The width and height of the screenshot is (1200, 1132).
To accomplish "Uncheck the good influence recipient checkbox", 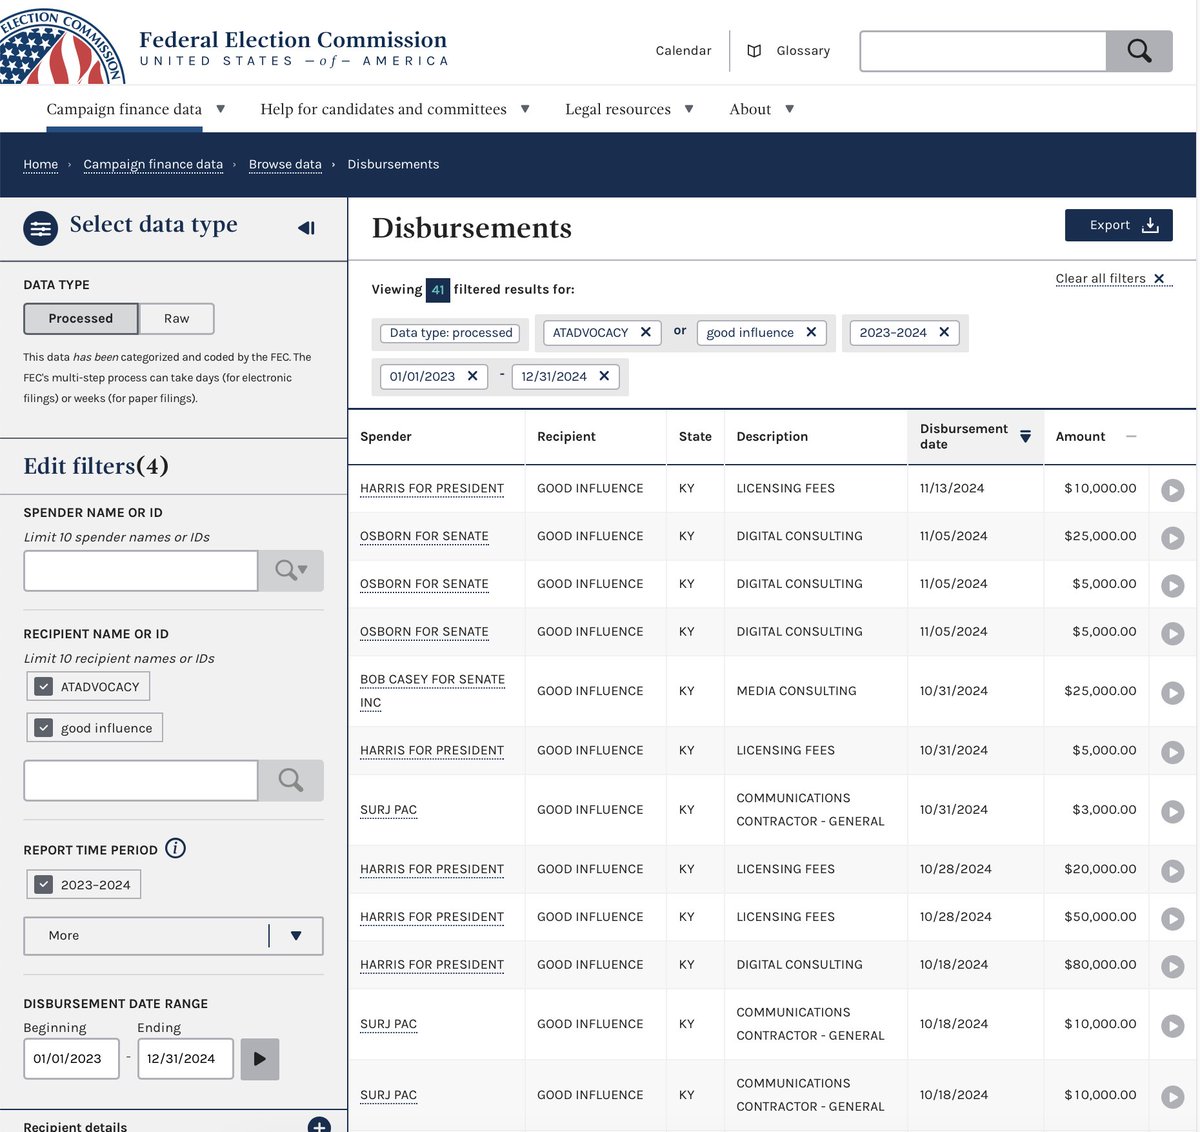I will point(43,728).
